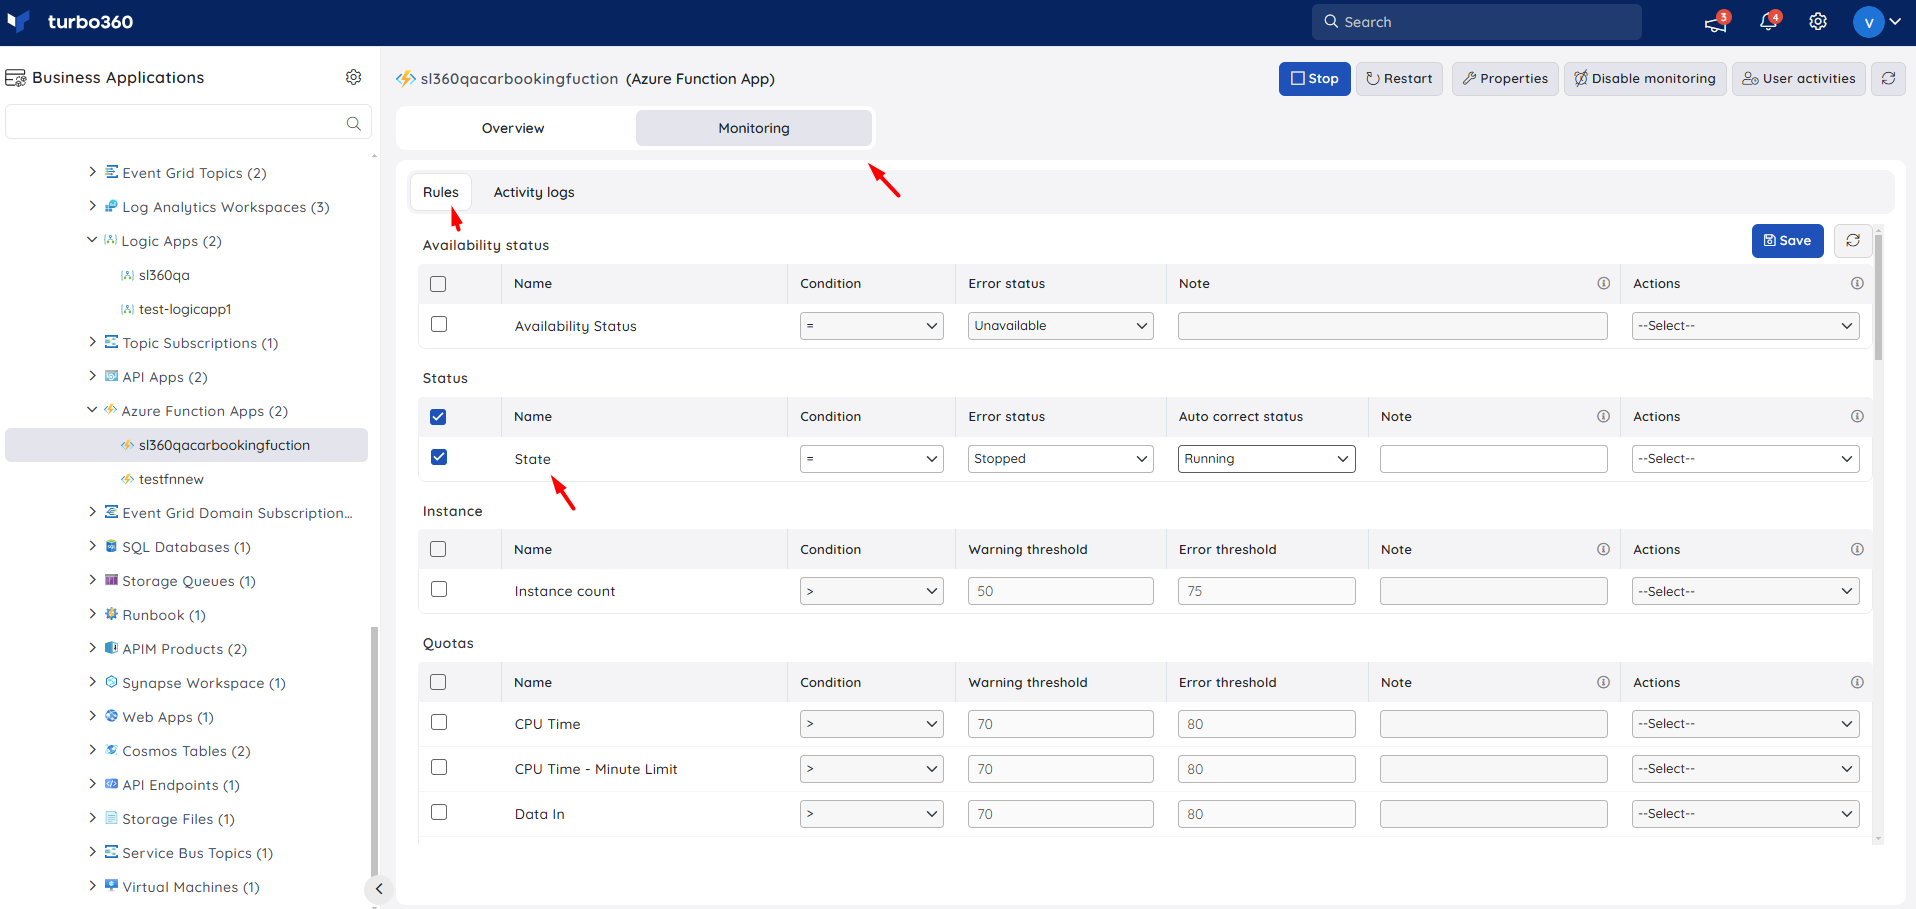
Task: Expand the Event Grid Topics node
Action: pyautogui.click(x=92, y=172)
